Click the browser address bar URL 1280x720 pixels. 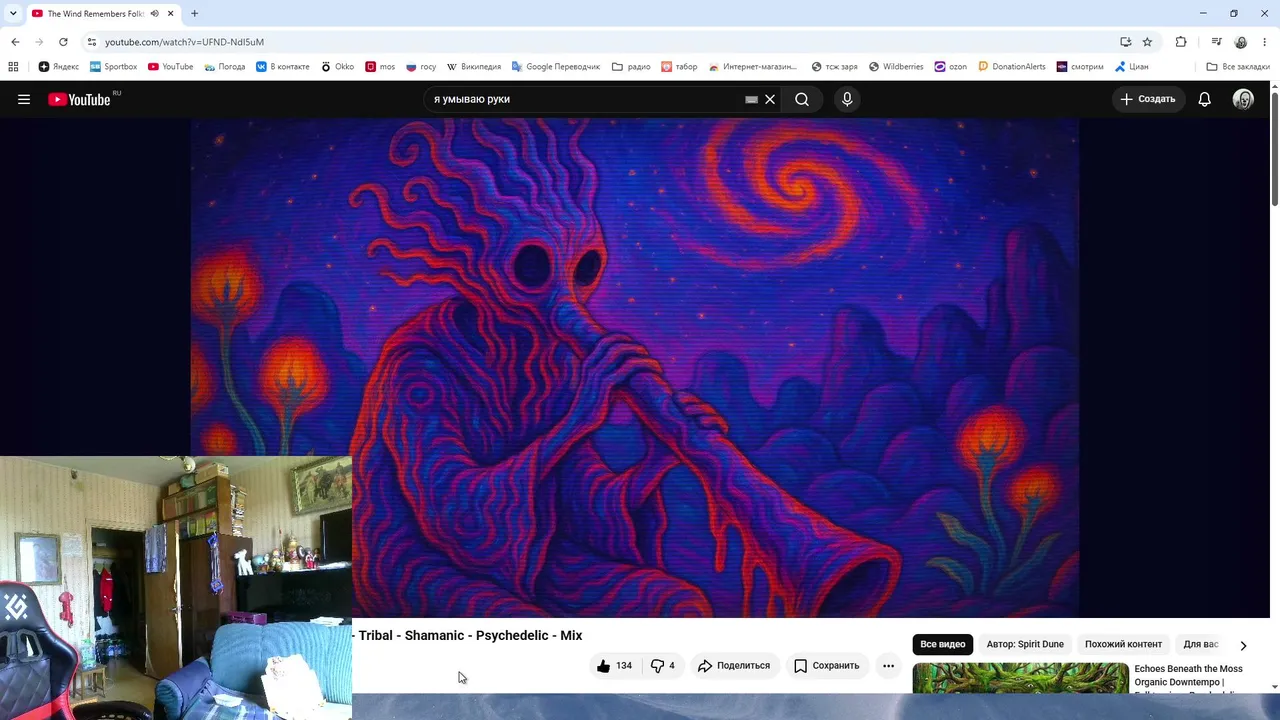[185, 42]
